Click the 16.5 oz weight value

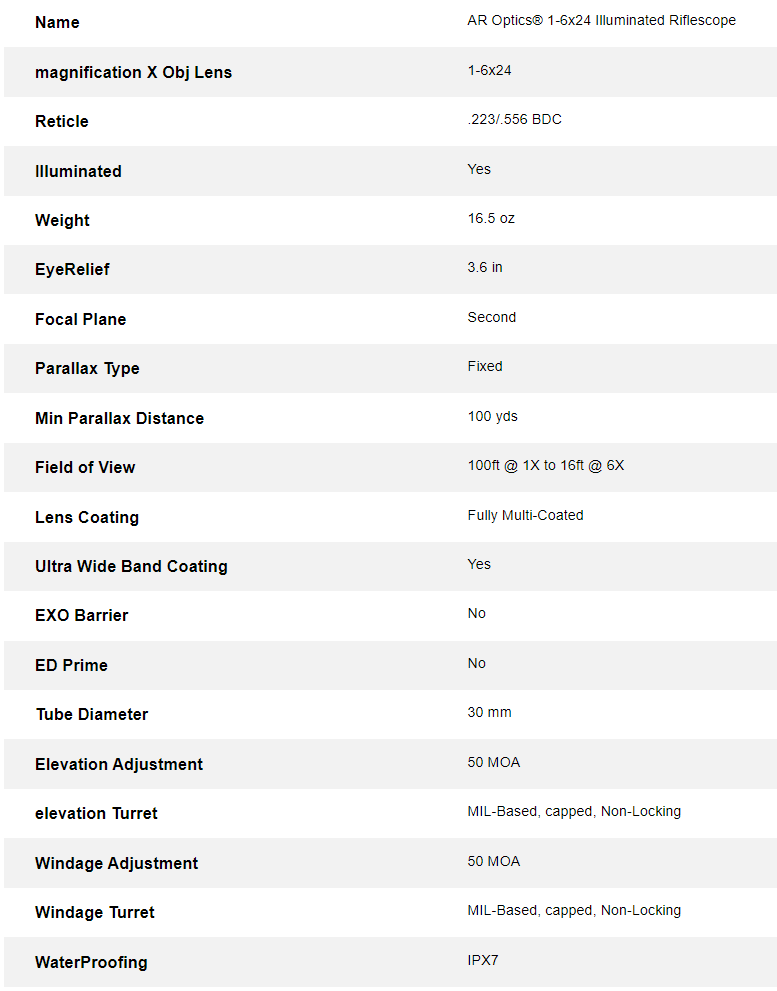[491, 219]
